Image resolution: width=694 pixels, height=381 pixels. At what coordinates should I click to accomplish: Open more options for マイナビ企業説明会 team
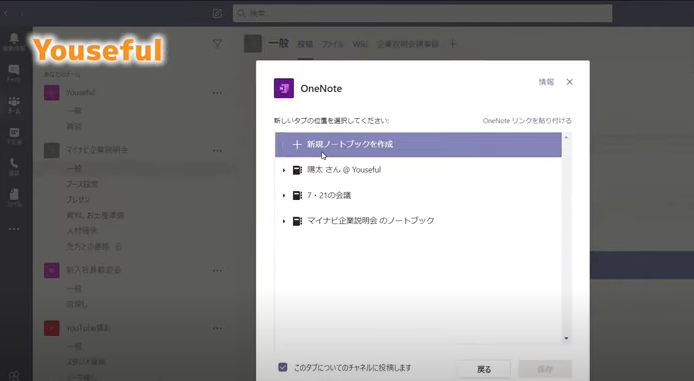pyautogui.click(x=217, y=150)
